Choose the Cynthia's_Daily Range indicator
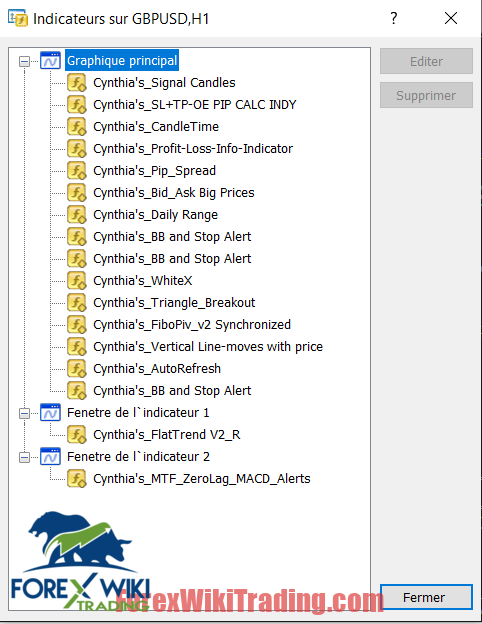This screenshot has width=482, height=624. tap(156, 215)
